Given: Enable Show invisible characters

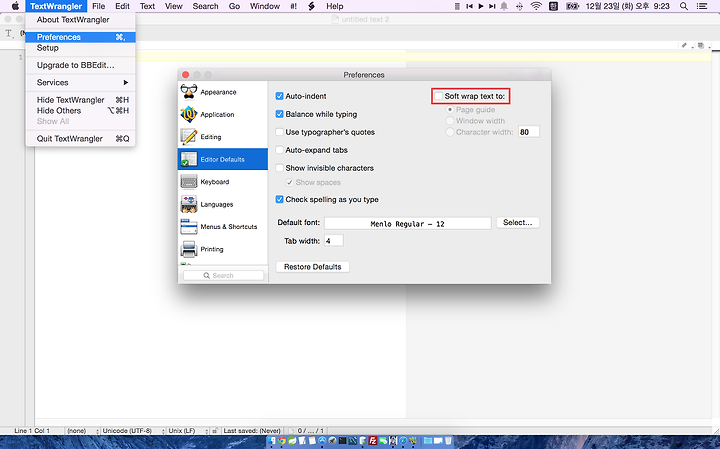Looking at the screenshot, I should [x=279, y=168].
